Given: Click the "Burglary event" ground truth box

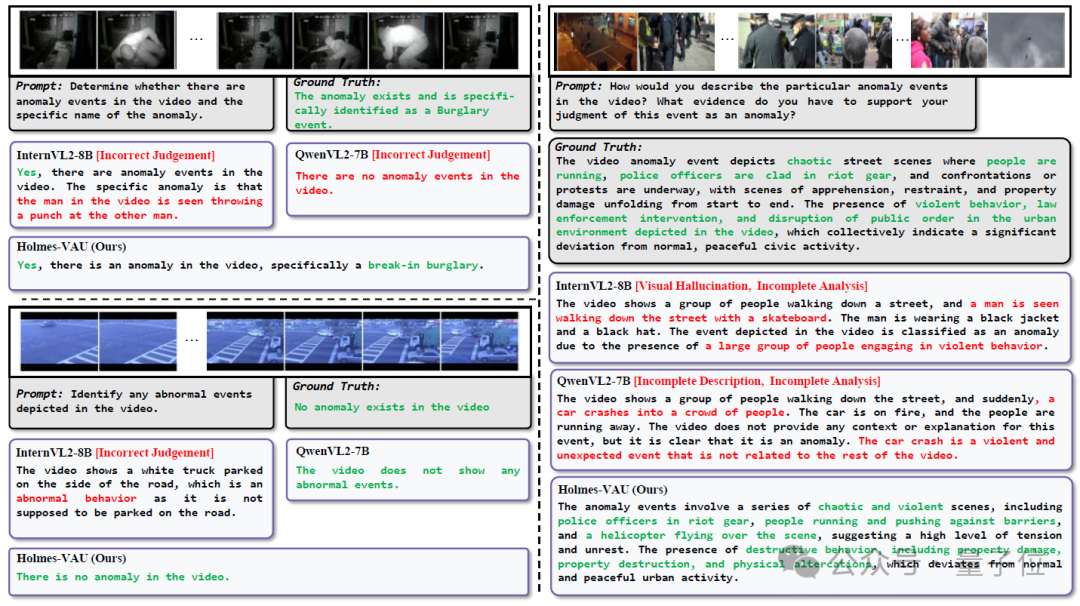Looking at the screenshot, I should (408, 104).
